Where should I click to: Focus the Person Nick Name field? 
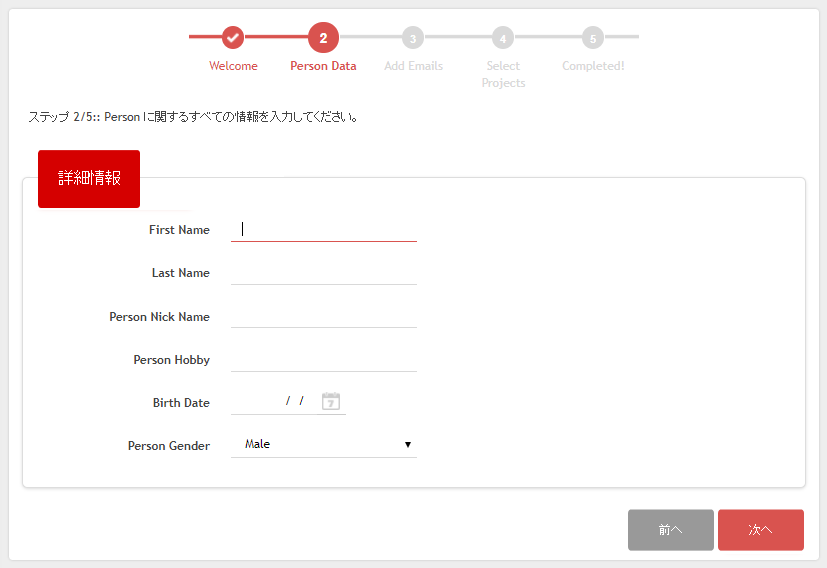324,316
